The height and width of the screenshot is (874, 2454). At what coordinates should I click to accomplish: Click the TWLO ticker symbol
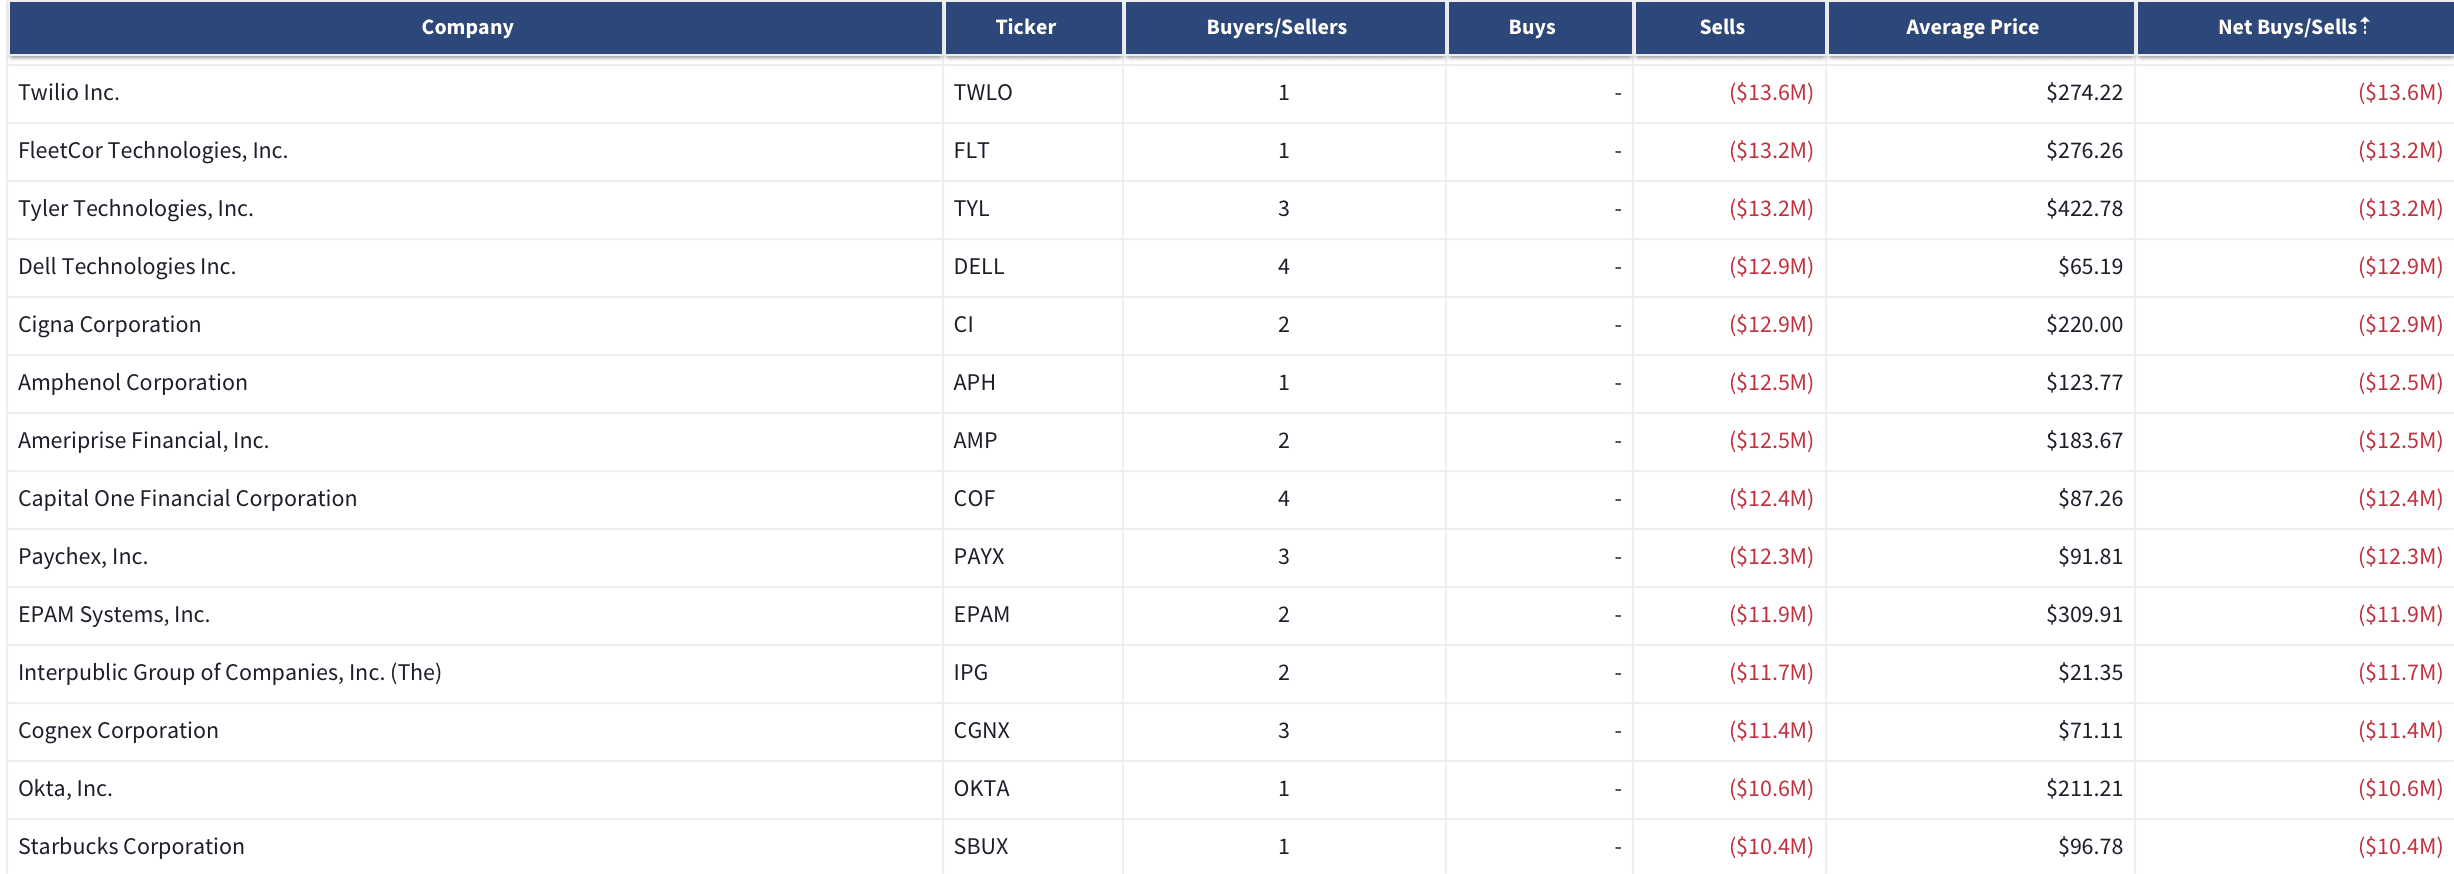(983, 93)
